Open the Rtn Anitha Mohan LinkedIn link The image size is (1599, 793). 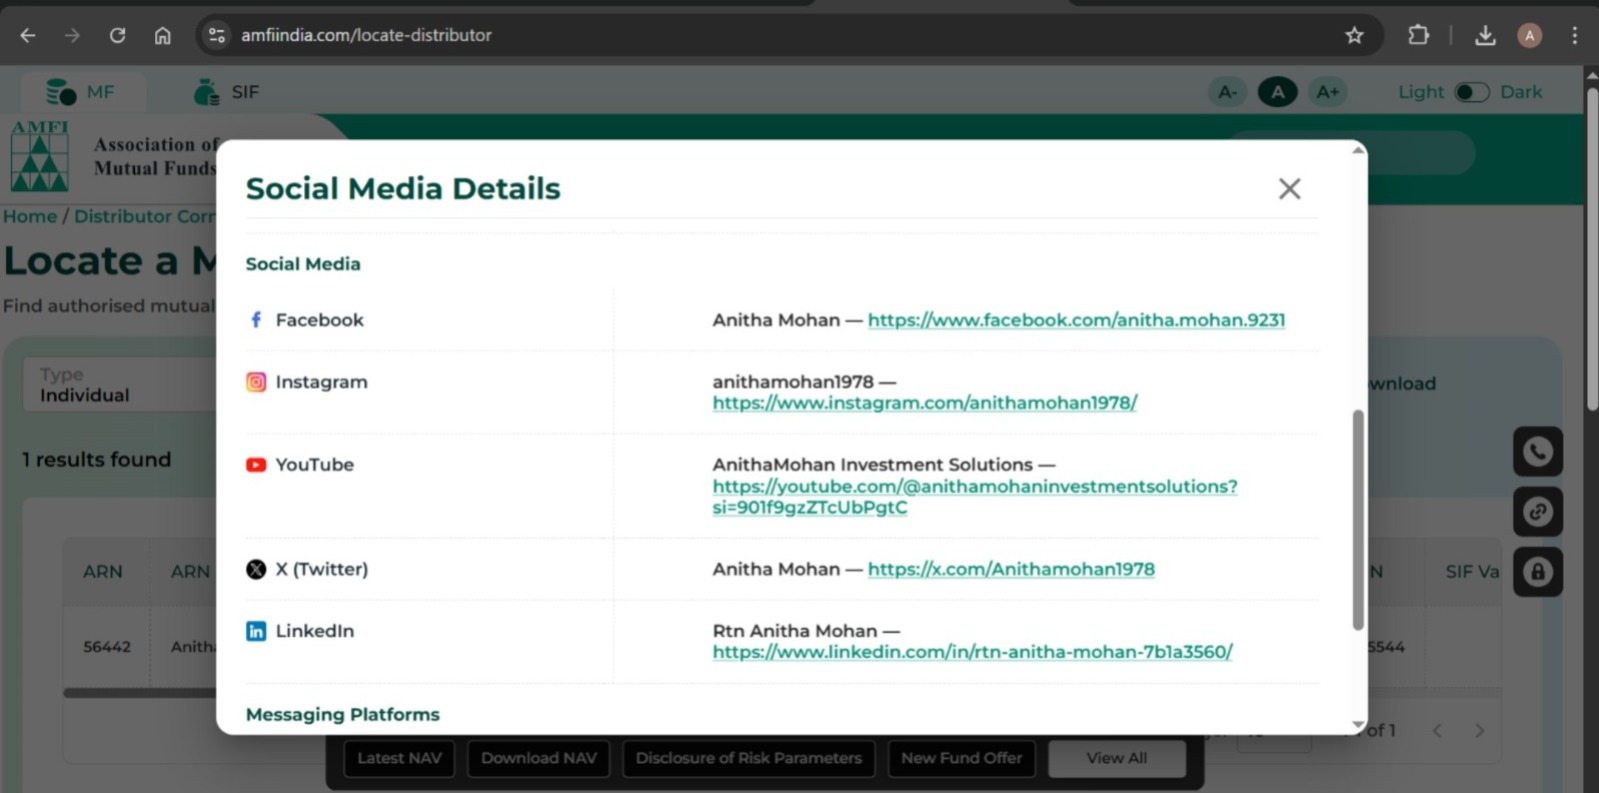click(972, 652)
